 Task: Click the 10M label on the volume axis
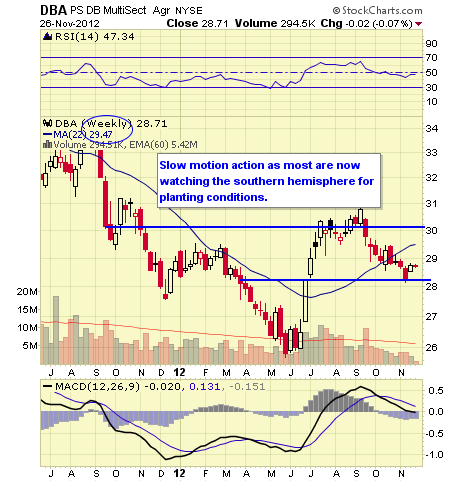pos(27,328)
